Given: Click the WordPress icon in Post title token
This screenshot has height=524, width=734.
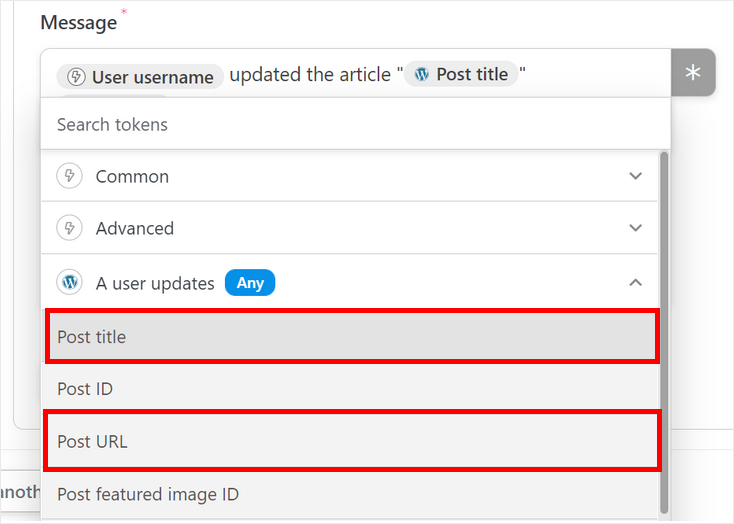Looking at the screenshot, I should (422, 74).
